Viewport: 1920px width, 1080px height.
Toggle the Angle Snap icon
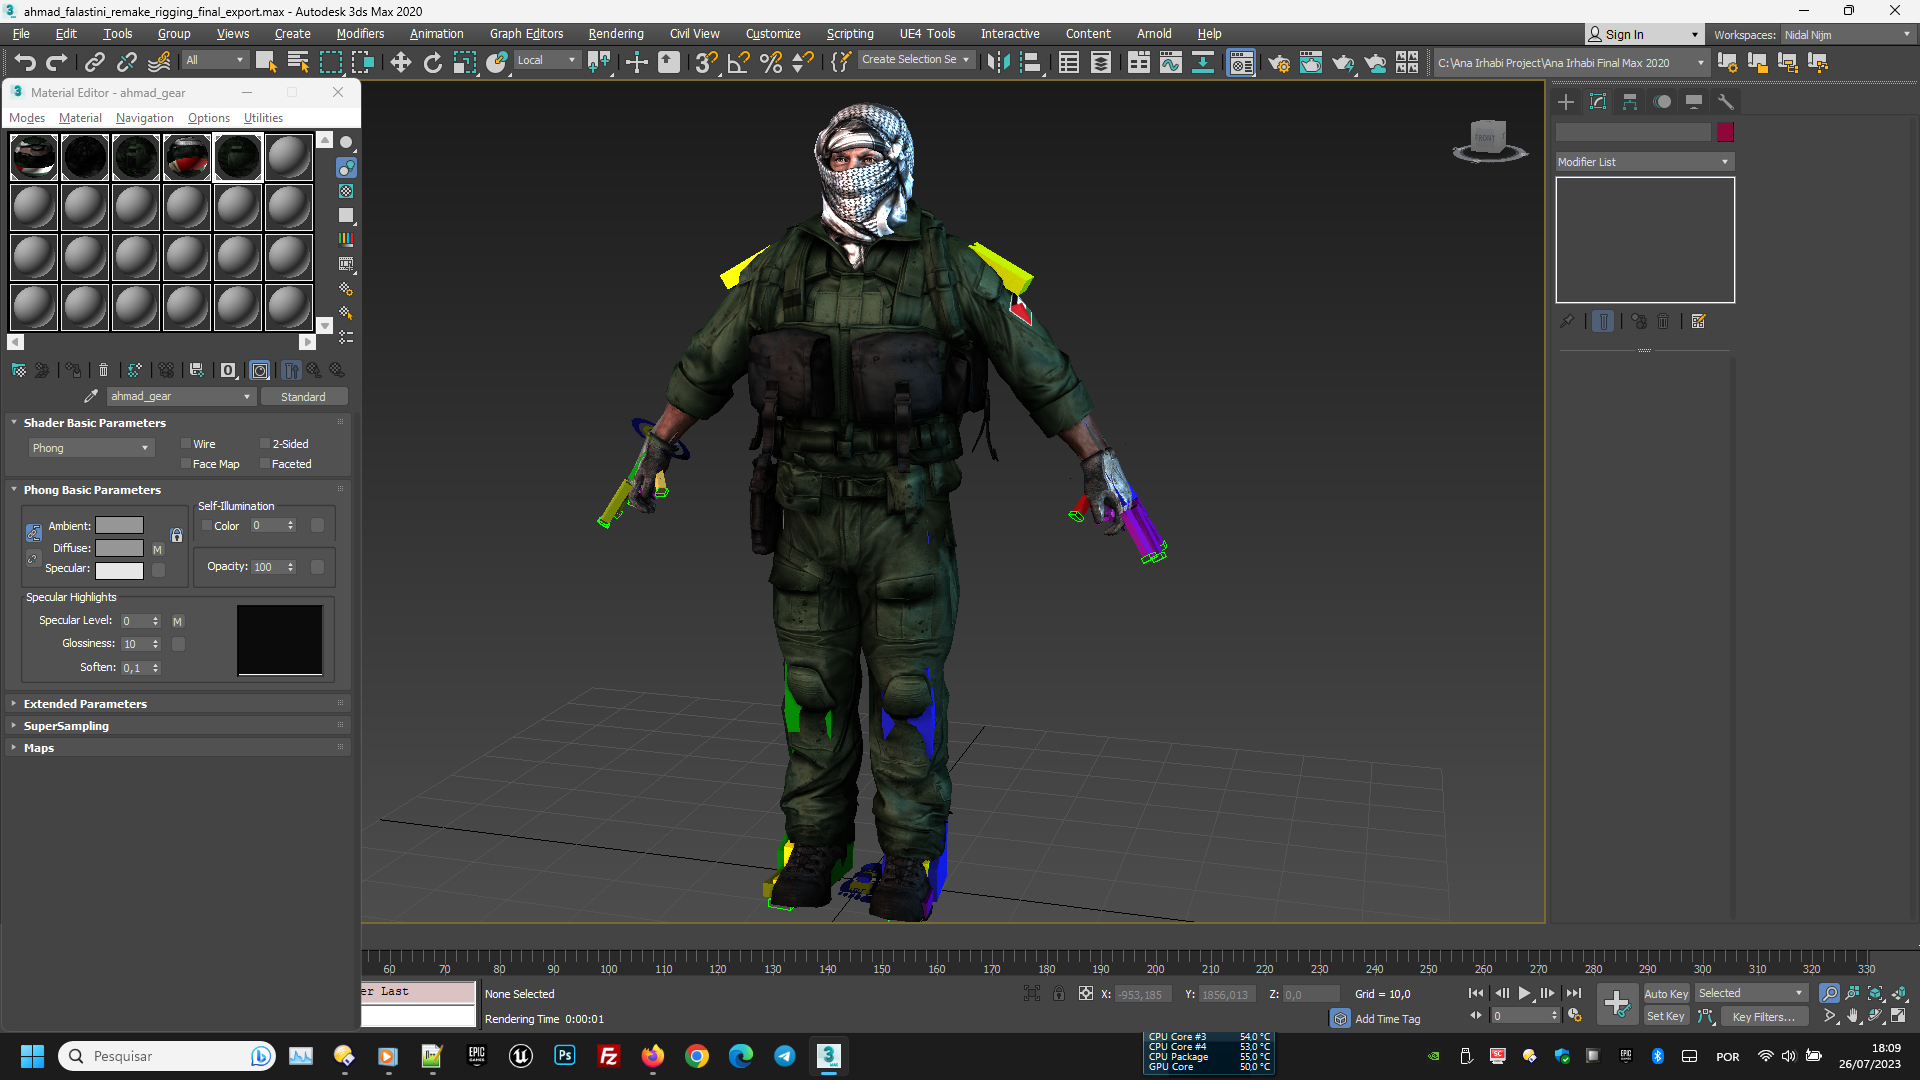coord(738,63)
